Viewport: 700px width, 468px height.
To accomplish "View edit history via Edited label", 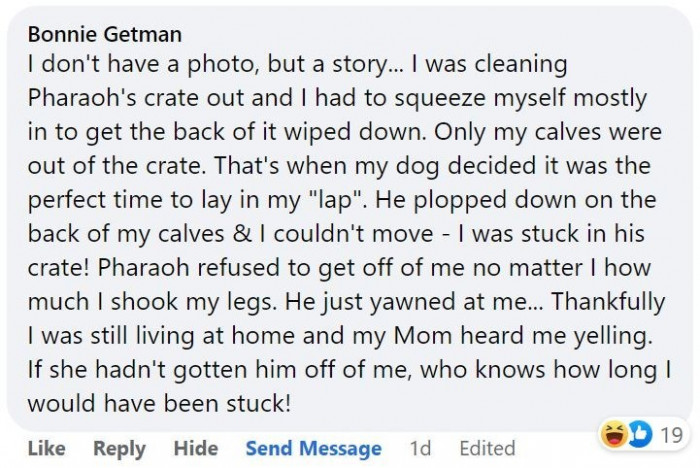I will pyautogui.click(x=487, y=449).
